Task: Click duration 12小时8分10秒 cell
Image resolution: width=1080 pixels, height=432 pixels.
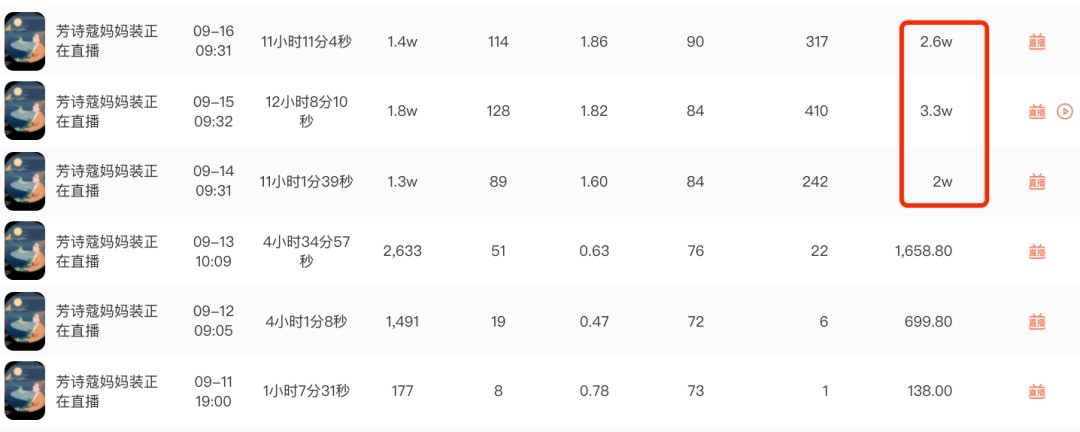Action: [307, 112]
